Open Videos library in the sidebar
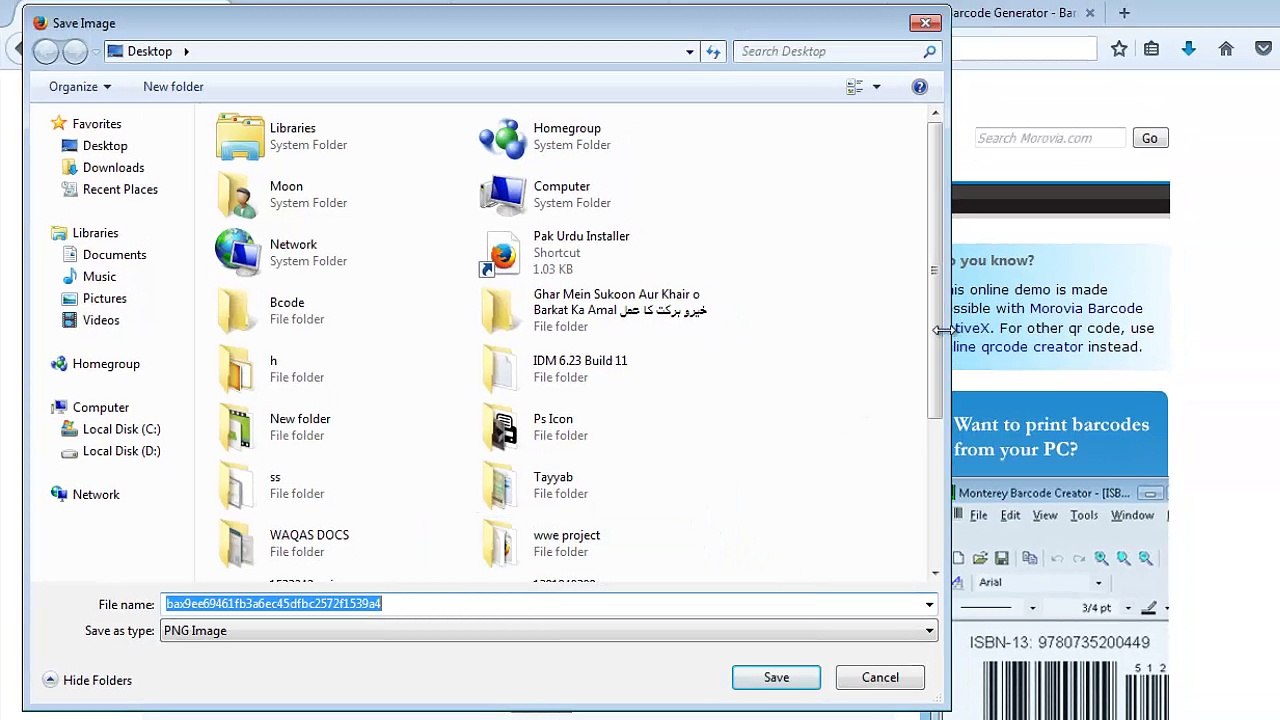Image resolution: width=1280 pixels, height=720 pixels. pos(90,321)
